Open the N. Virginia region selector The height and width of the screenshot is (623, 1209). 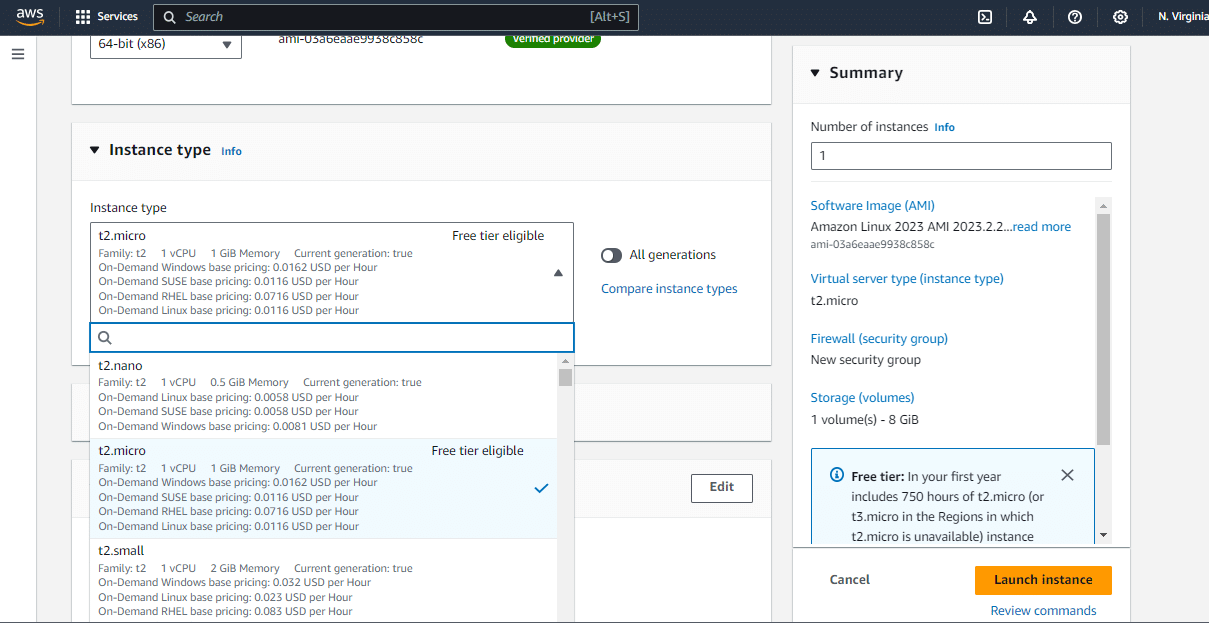[x=1182, y=17]
